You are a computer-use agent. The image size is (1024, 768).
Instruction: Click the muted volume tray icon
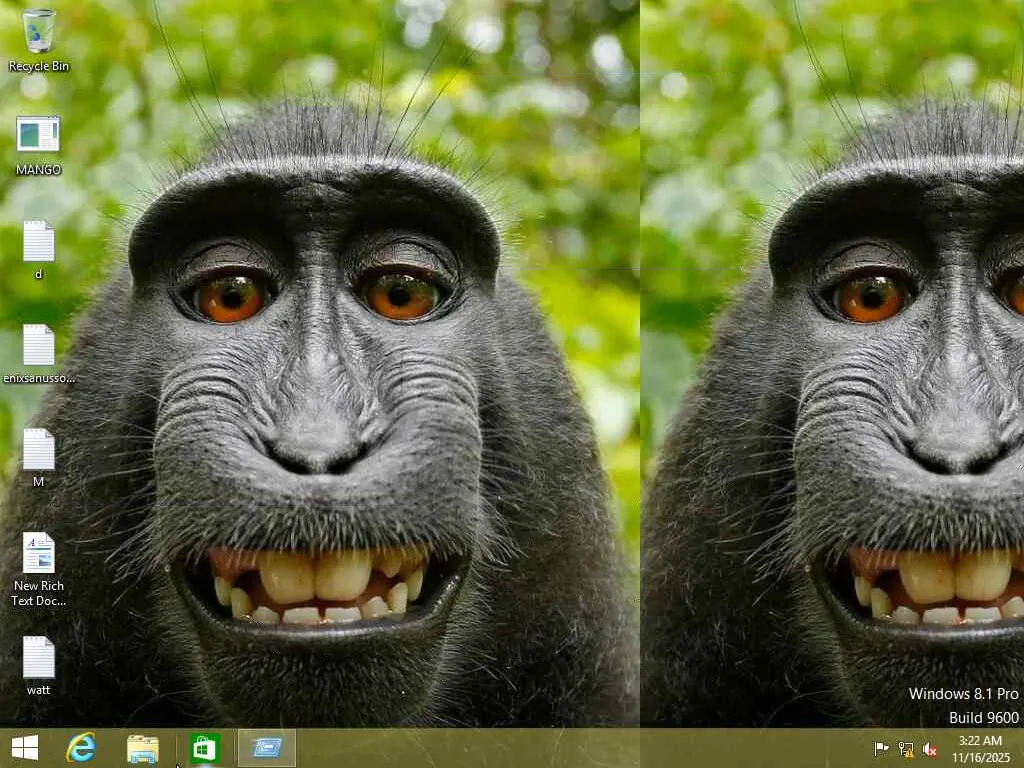[x=930, y=749]
